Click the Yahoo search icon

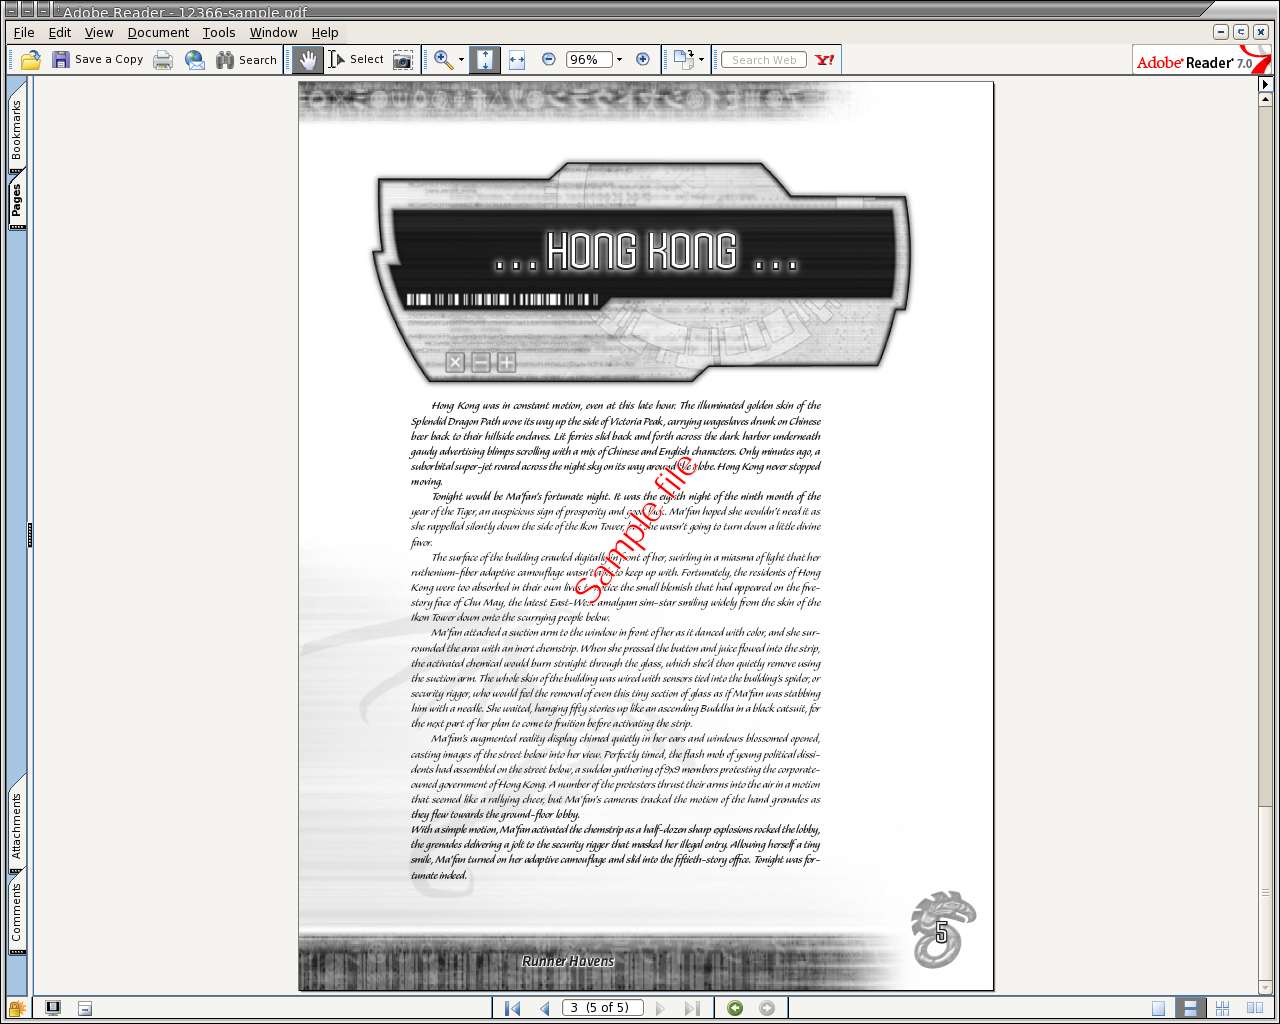click(x=824, y=60)
